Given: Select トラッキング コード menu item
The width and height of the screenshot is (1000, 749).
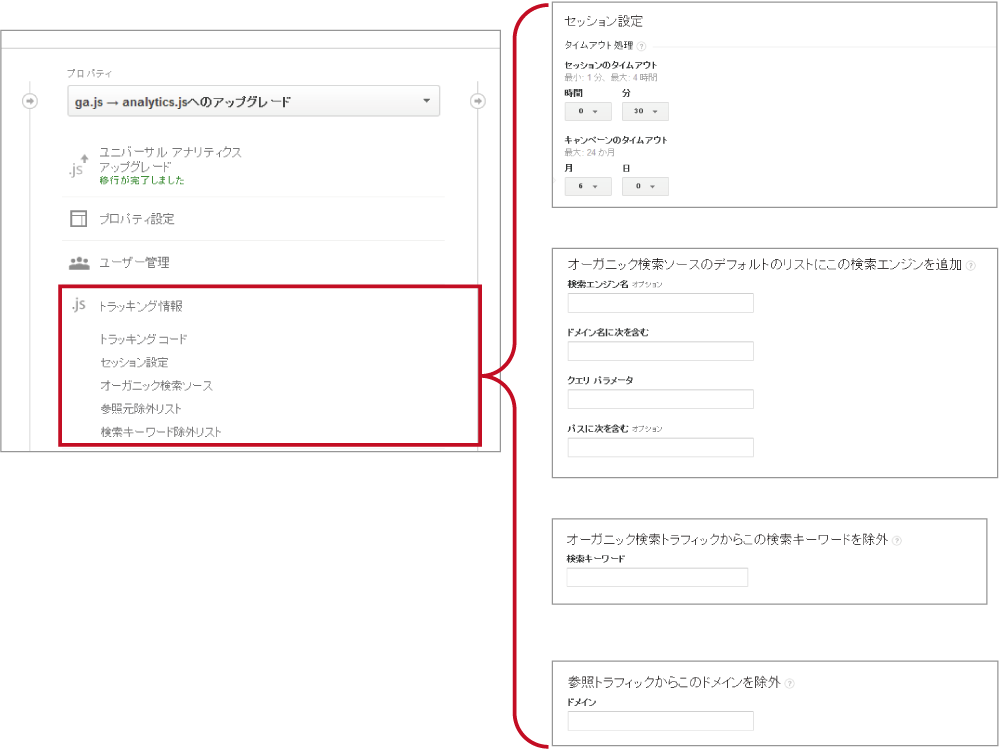Looking at the screenshot, I should pyautogui.click(x=144, y=339).
